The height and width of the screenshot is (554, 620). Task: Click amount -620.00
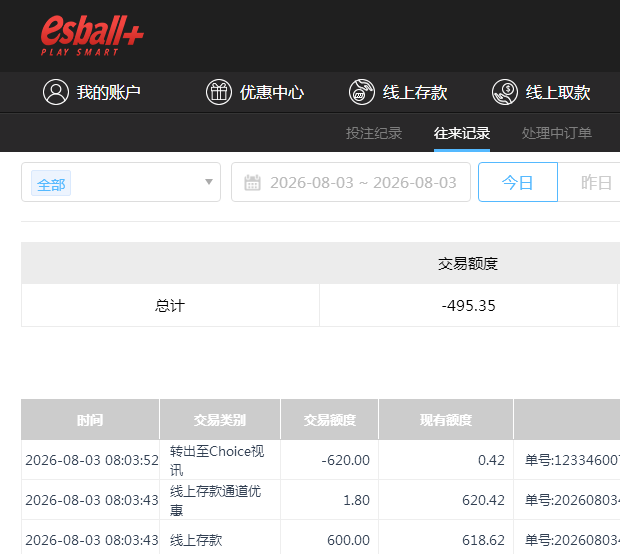[x=346, y=460]
